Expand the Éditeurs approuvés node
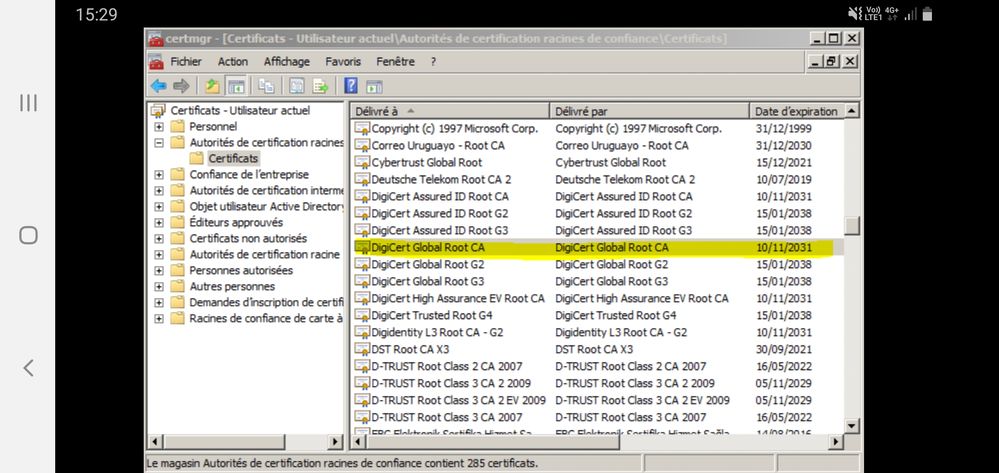Viewport: 999px width, 473px height. (x=159, y=223)
